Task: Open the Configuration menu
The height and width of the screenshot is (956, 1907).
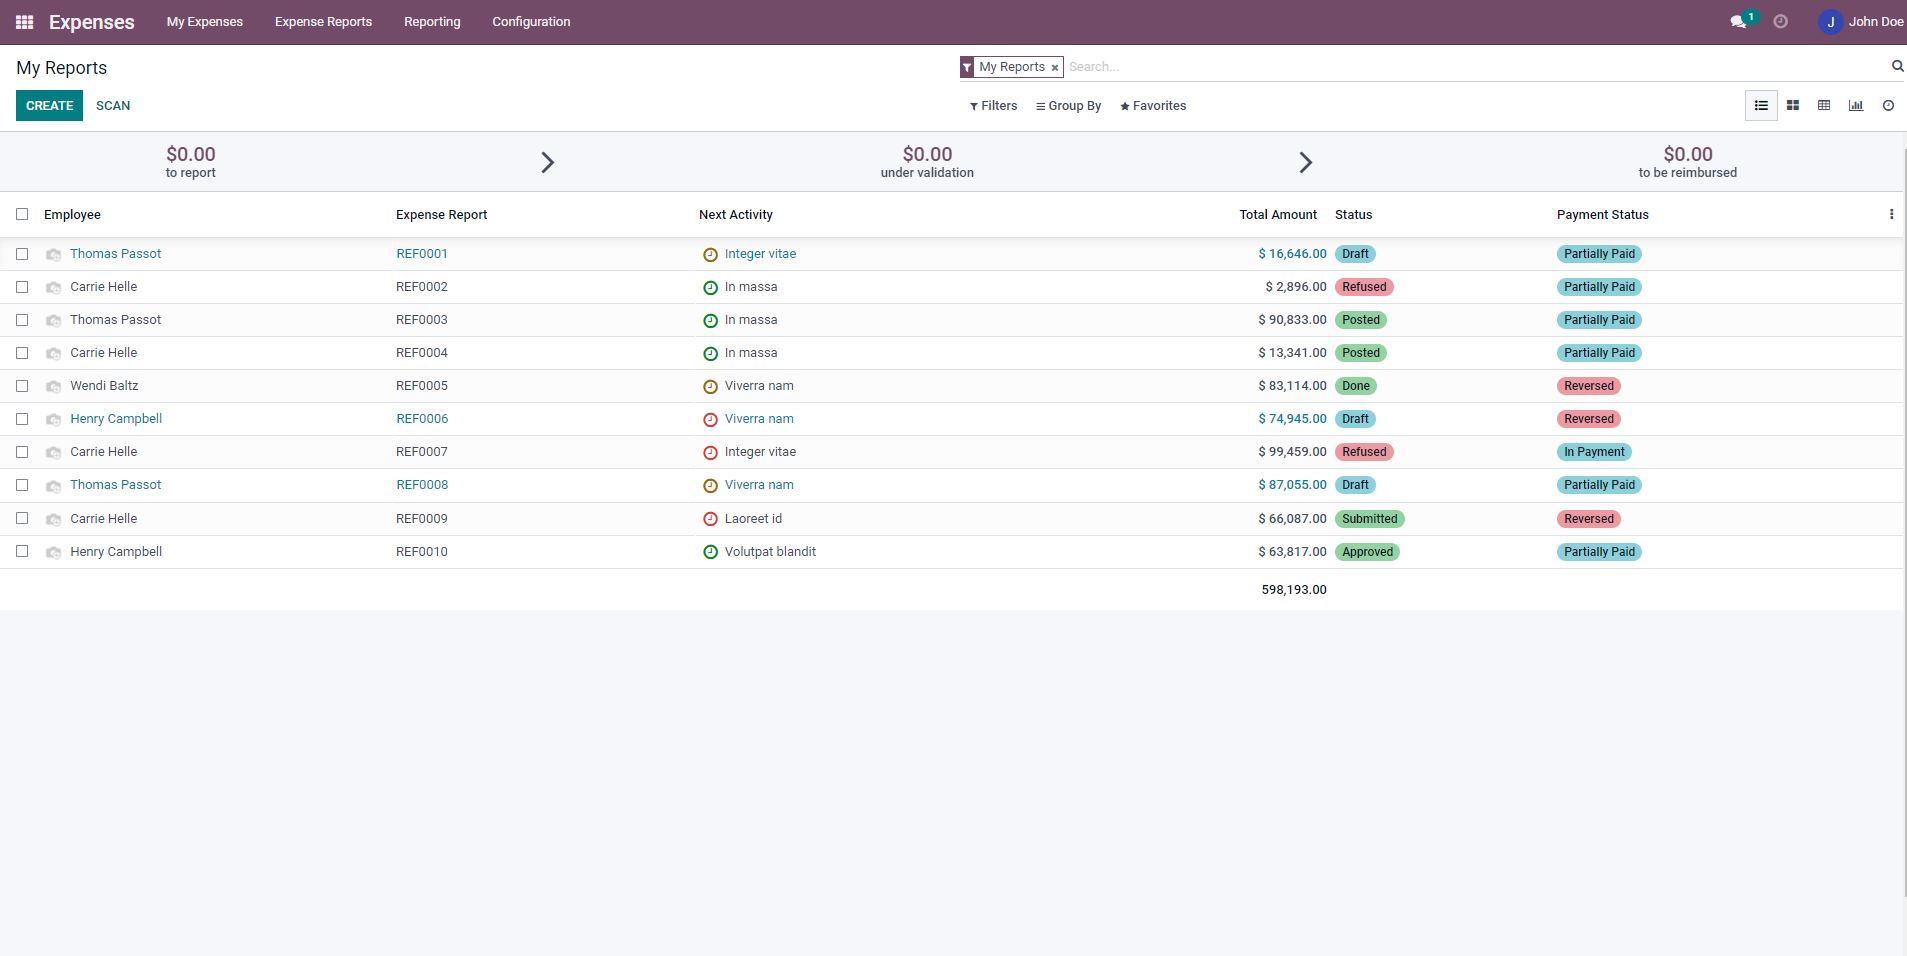Action: tap(531, 22)
